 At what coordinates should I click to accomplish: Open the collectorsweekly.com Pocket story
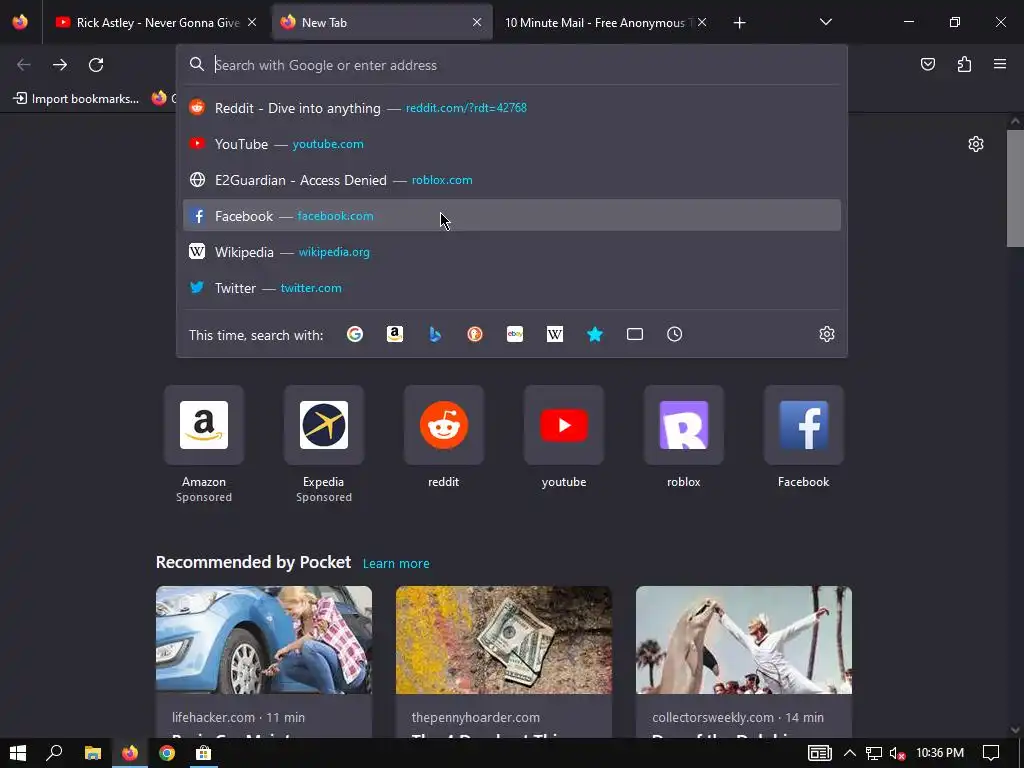point(744,662)
